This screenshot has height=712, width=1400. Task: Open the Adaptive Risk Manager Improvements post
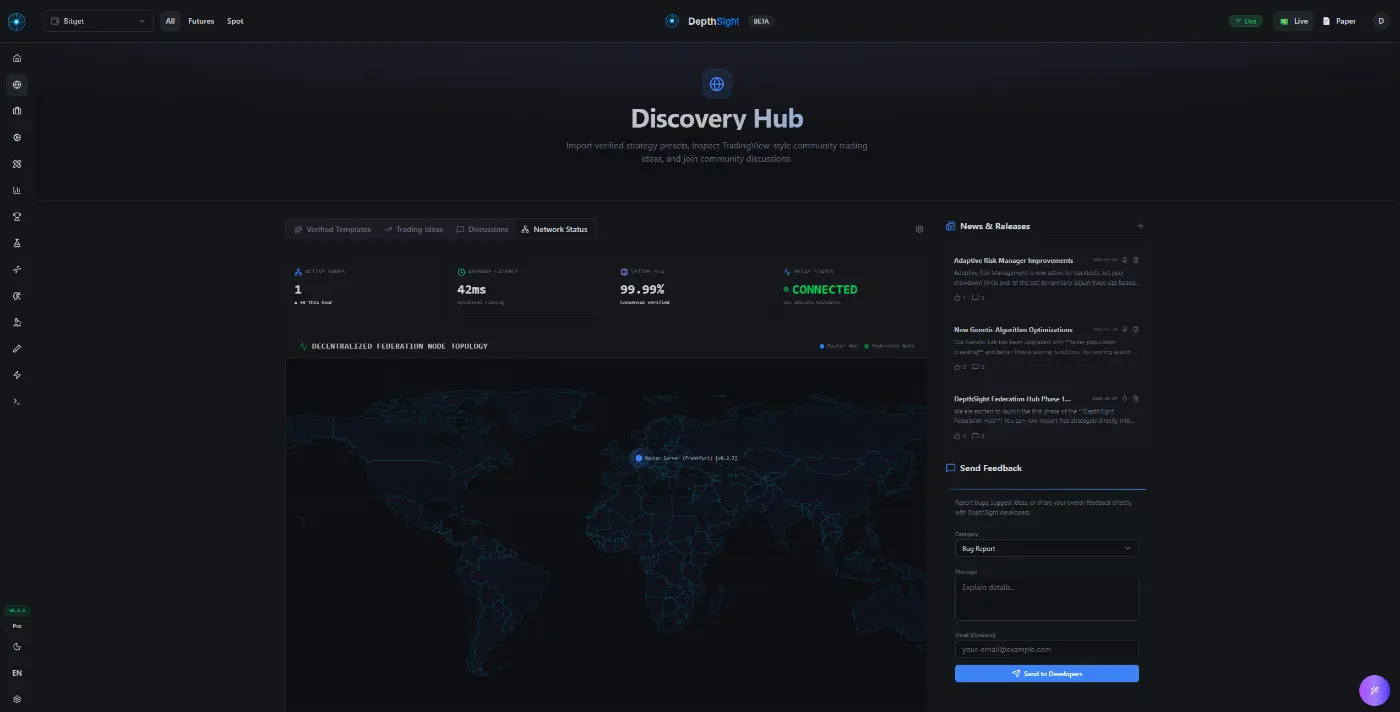[x=1013, y=260]
